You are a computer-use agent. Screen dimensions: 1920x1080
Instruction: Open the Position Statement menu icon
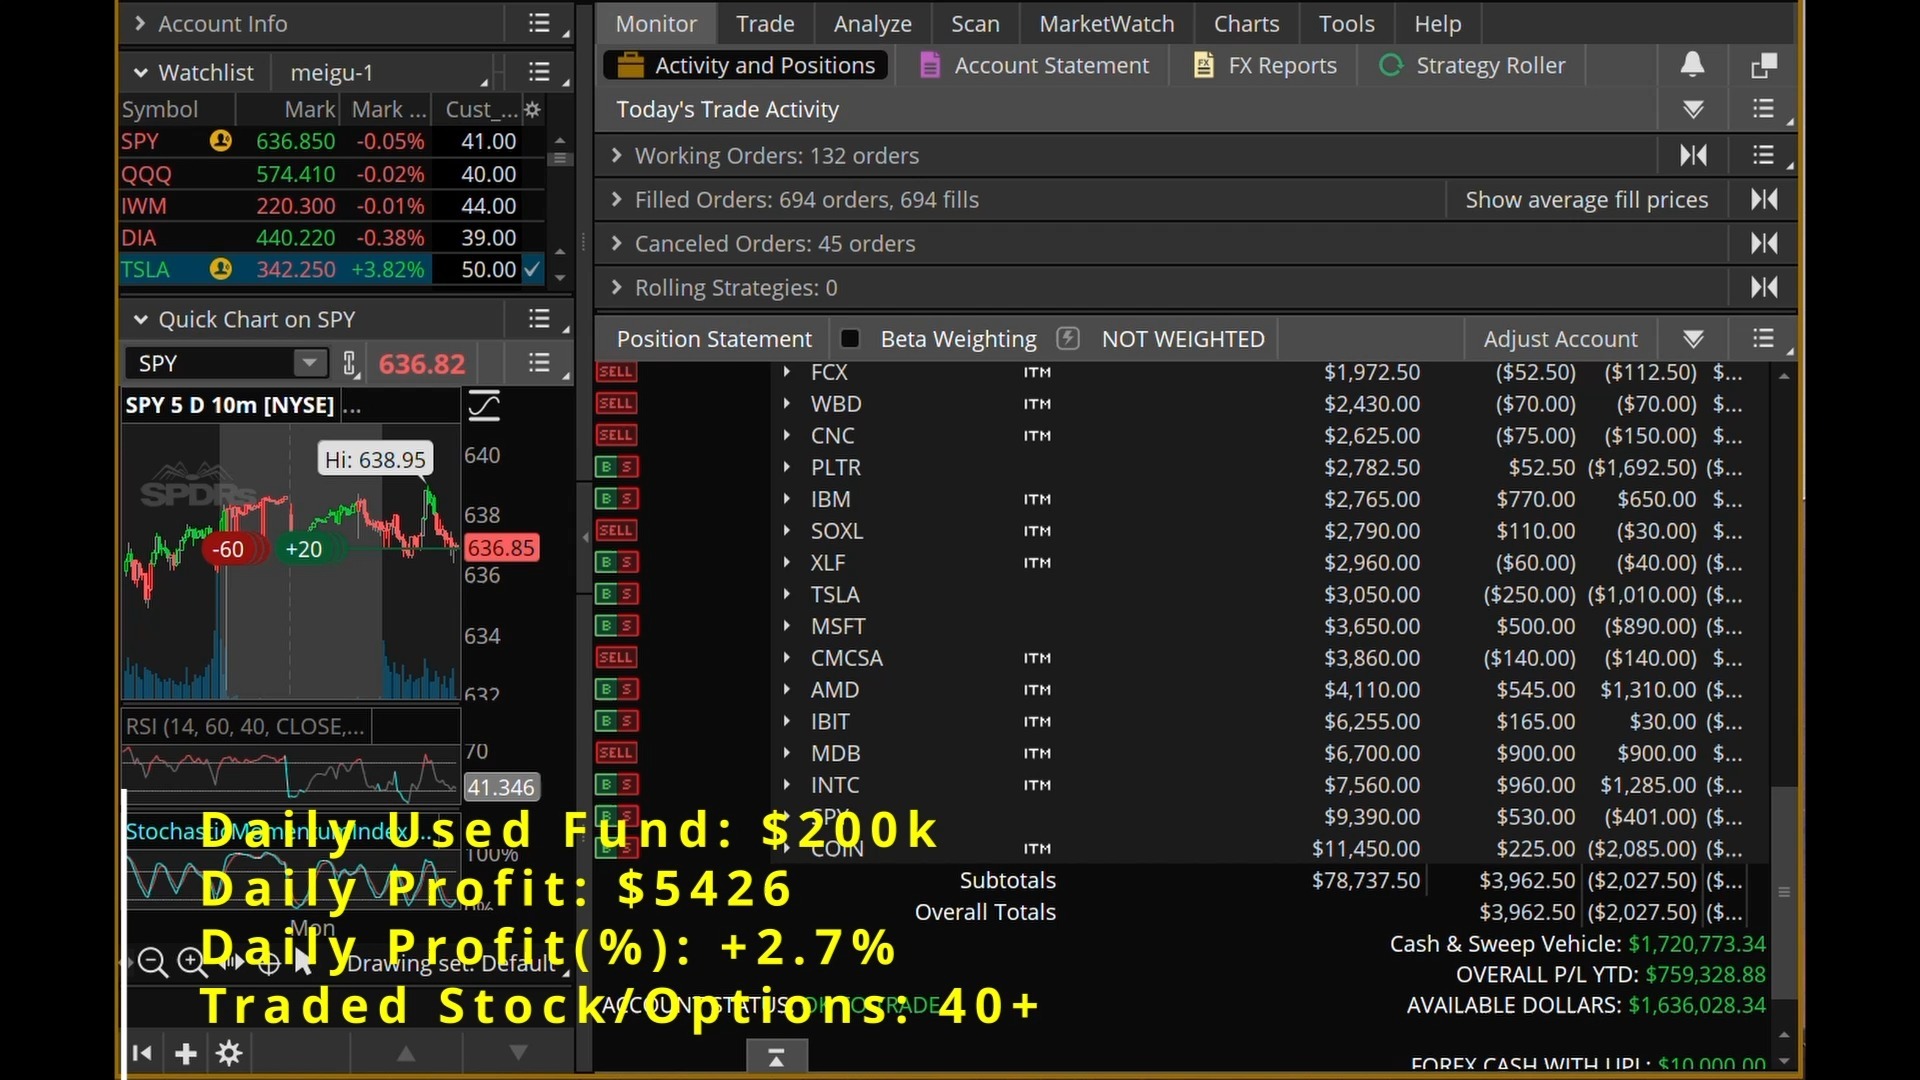1764,339
